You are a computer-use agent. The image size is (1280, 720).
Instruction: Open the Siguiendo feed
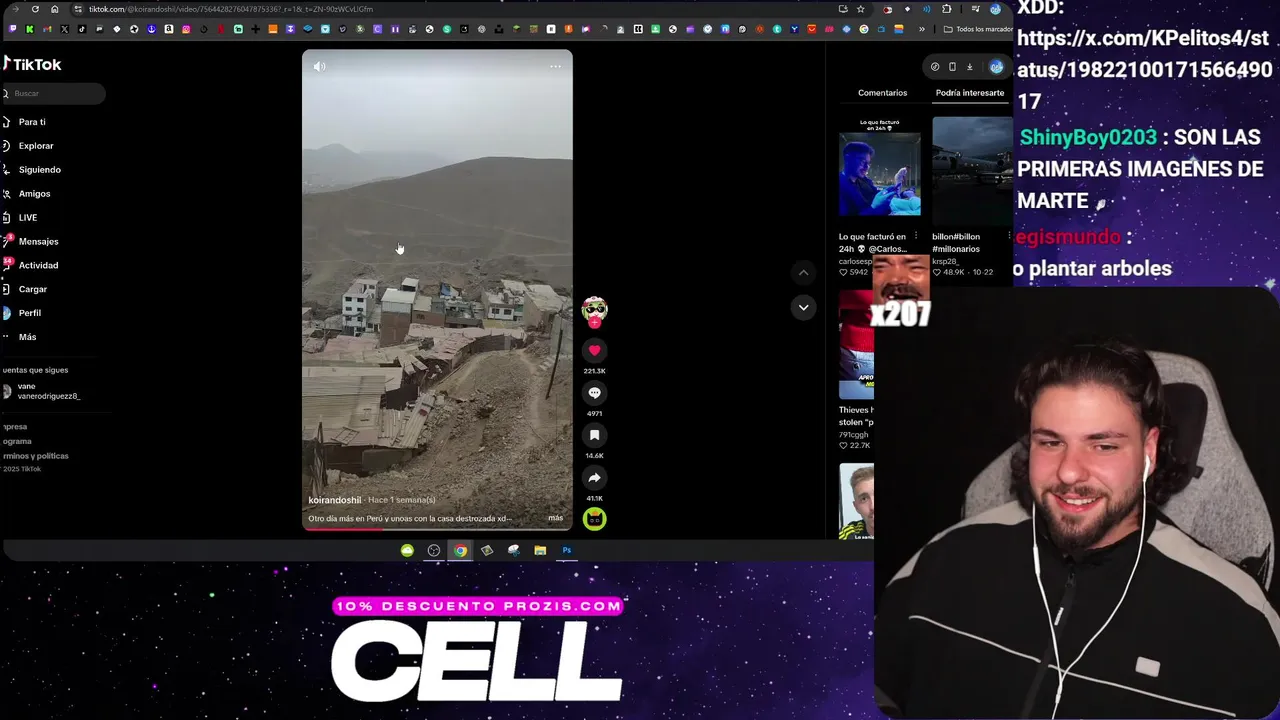tap(39, 170)
